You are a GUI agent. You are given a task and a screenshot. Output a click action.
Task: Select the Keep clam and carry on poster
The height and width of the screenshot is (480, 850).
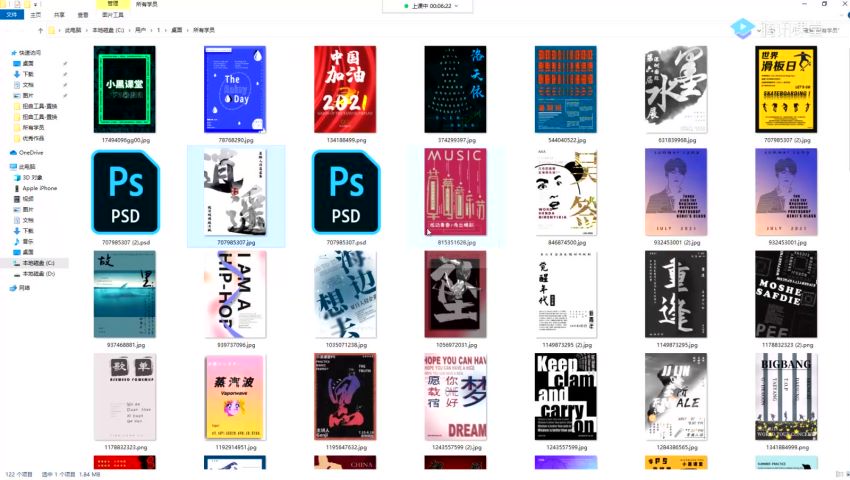pos(566,397)
